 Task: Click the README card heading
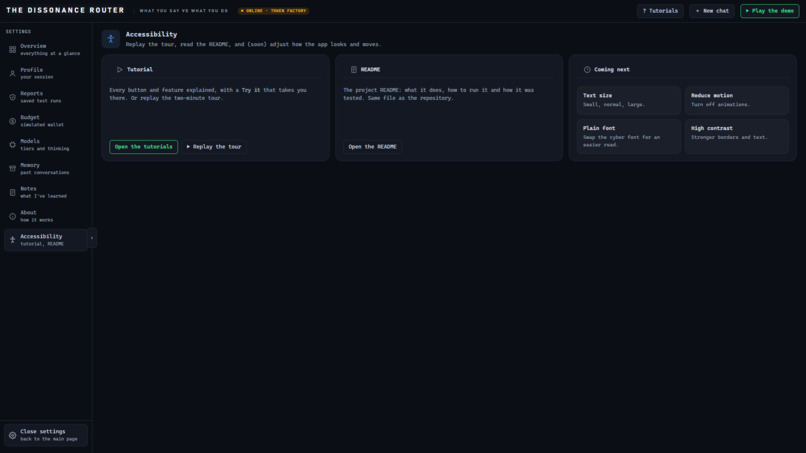[x=370, y=69]
